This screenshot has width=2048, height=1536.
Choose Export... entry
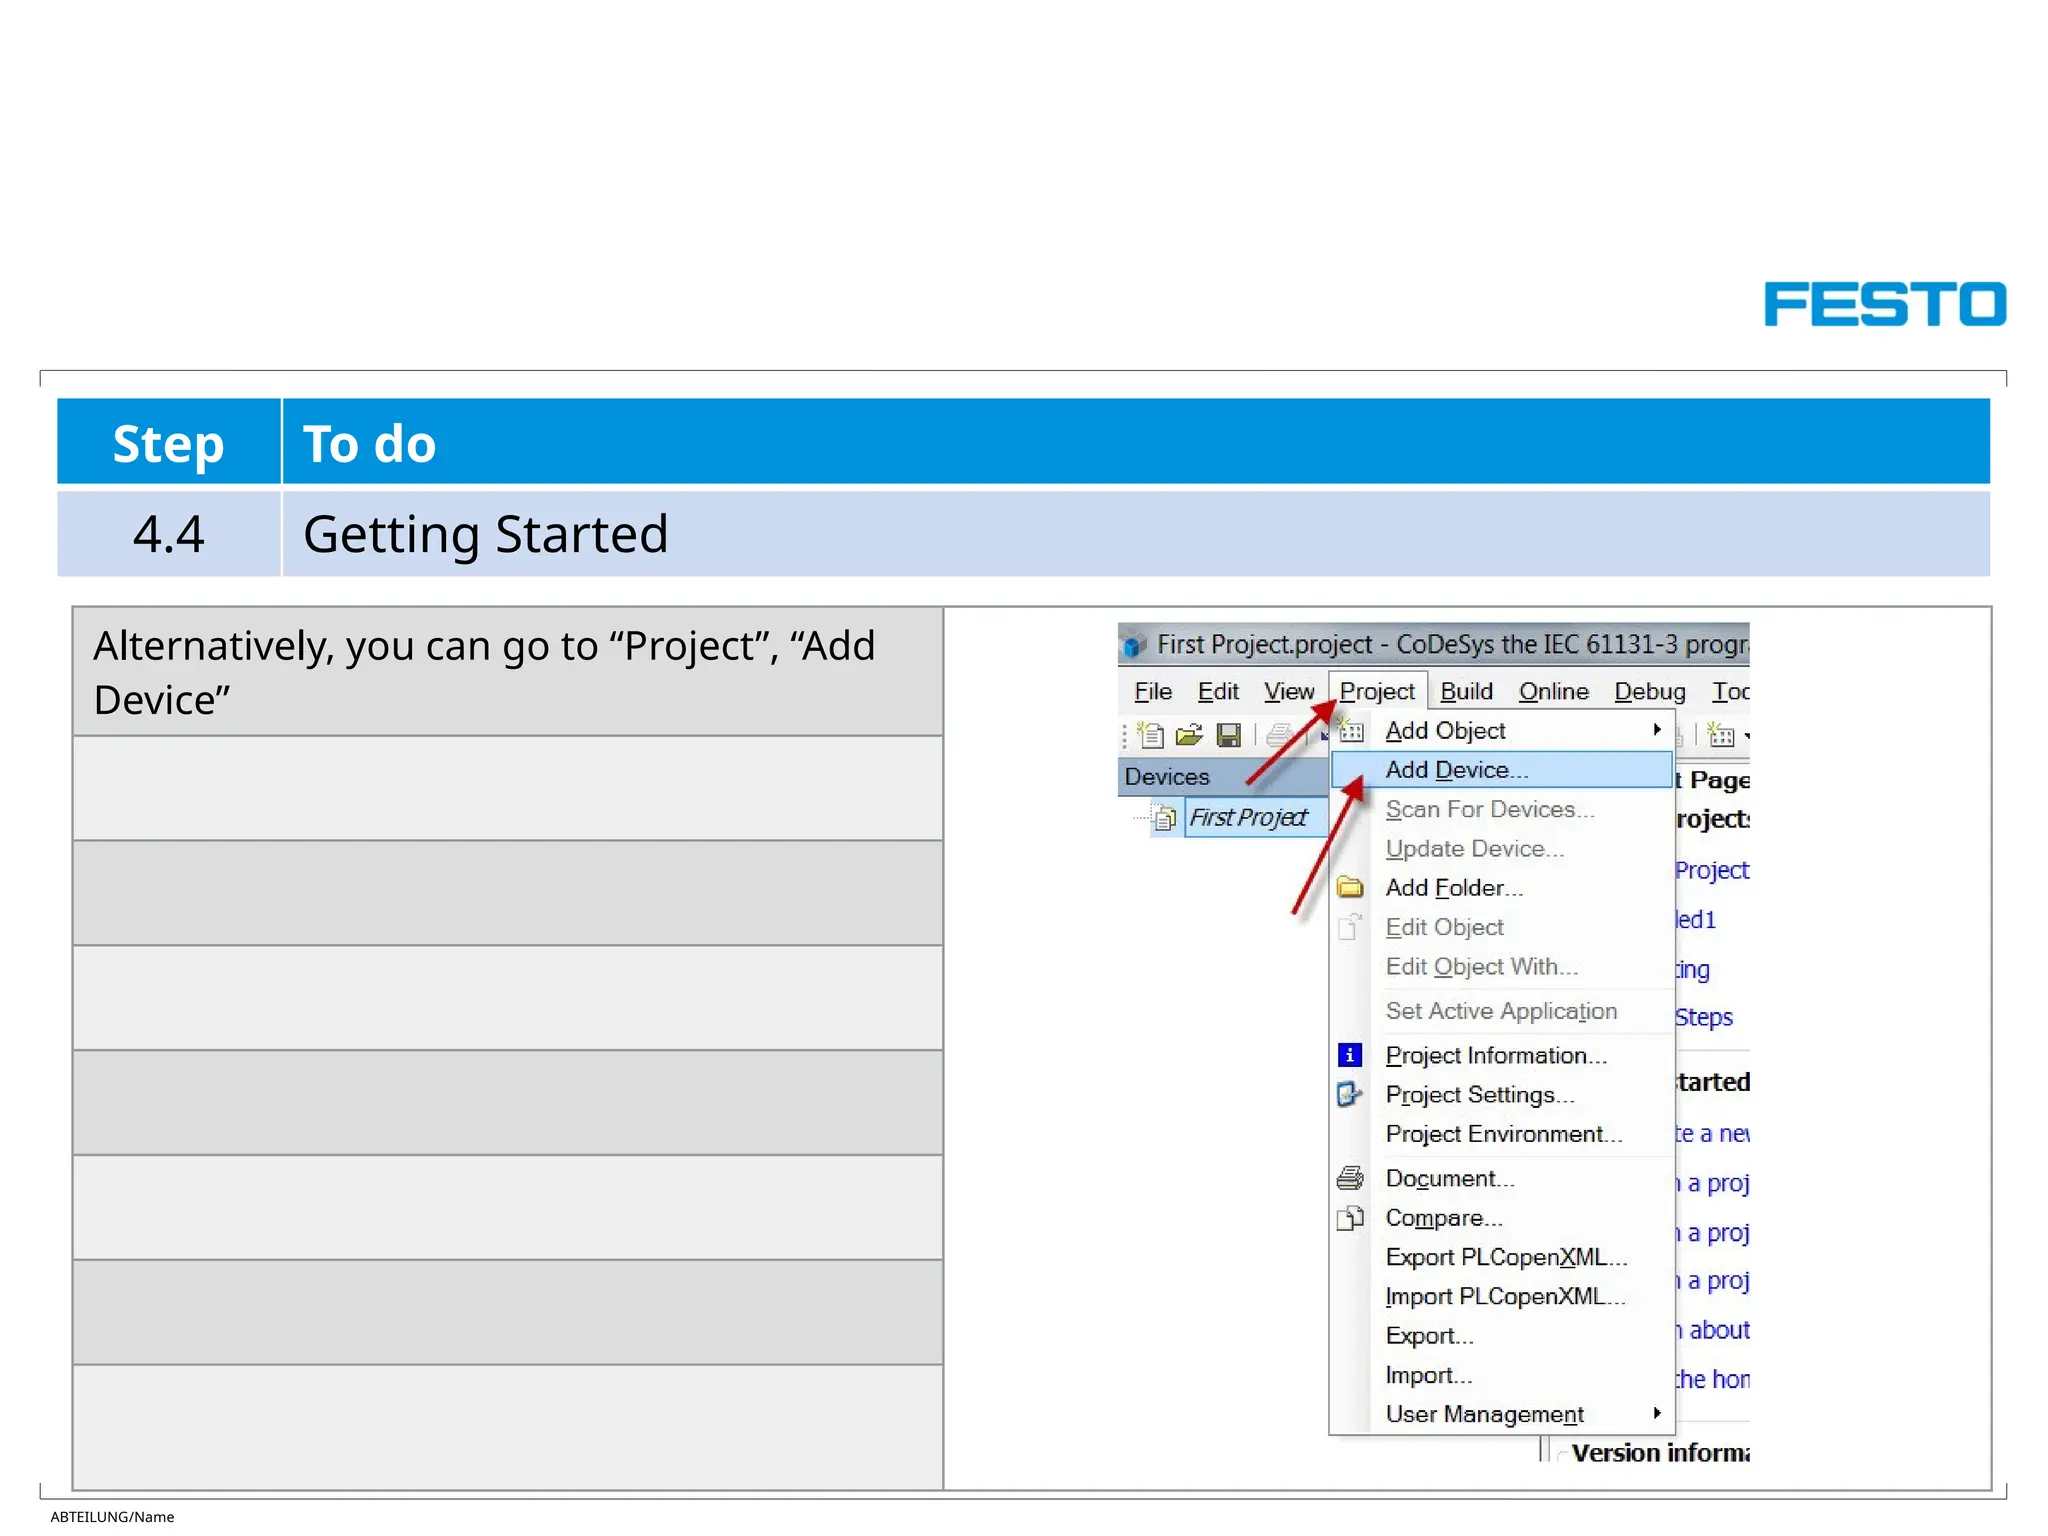pyautogui.click(x=1502, y=1335)
